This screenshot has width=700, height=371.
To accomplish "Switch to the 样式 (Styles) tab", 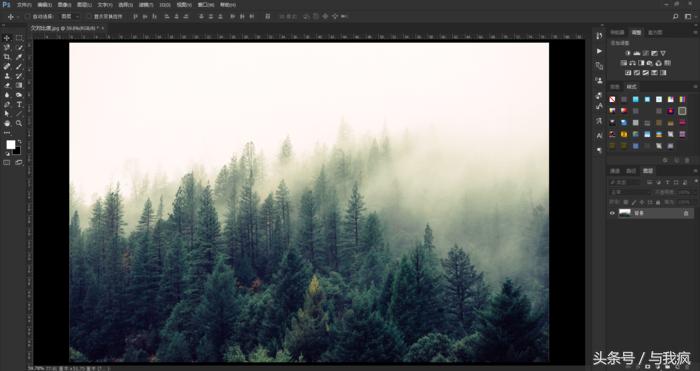I will coord(631,87).
